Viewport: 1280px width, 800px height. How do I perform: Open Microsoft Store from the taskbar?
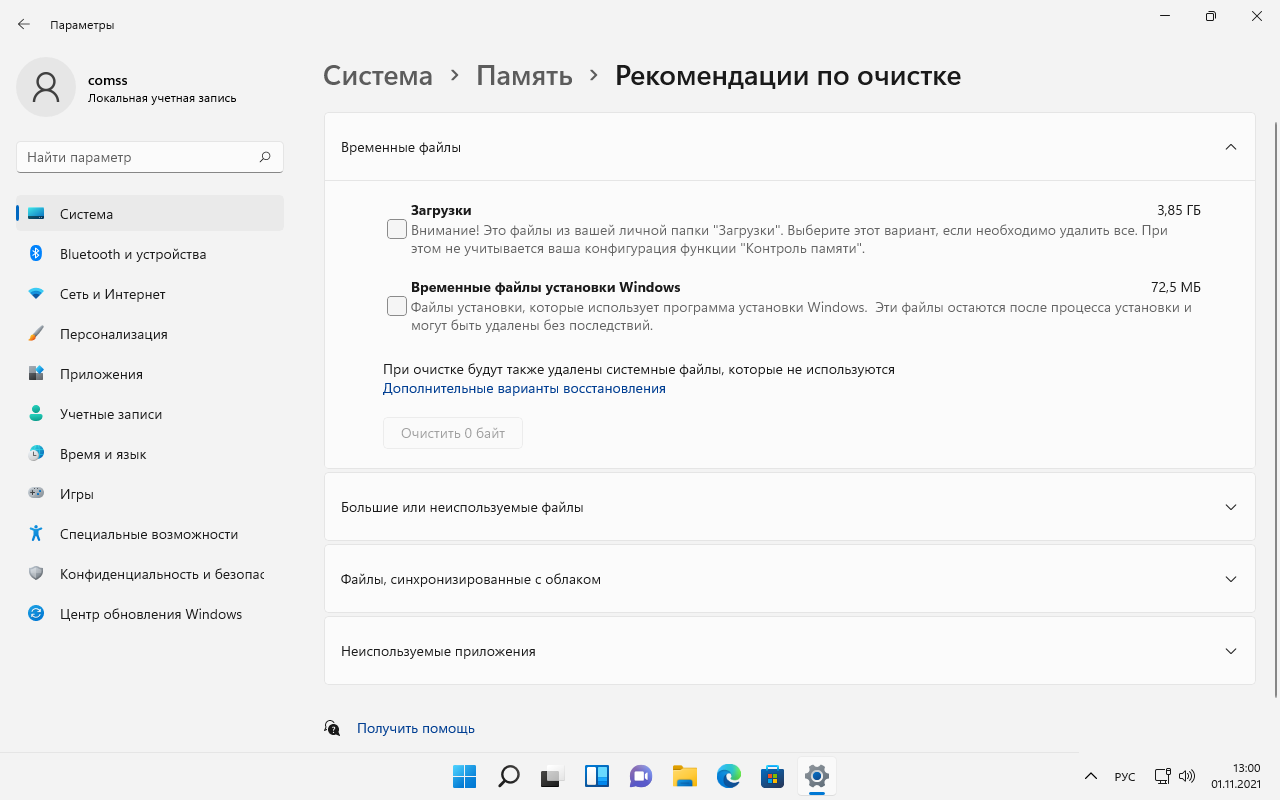coord(772,776)
